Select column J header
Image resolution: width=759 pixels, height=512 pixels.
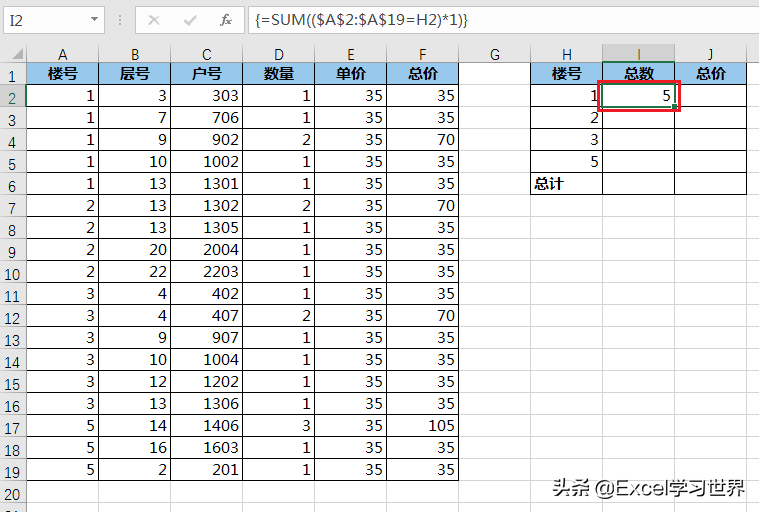pos(711,54)
